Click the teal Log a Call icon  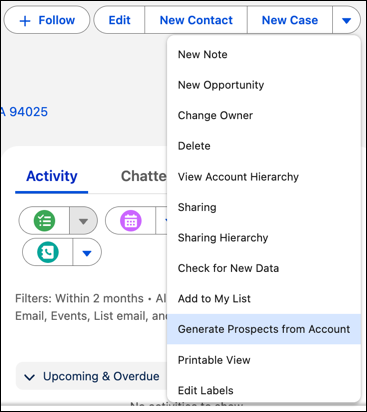48,252
